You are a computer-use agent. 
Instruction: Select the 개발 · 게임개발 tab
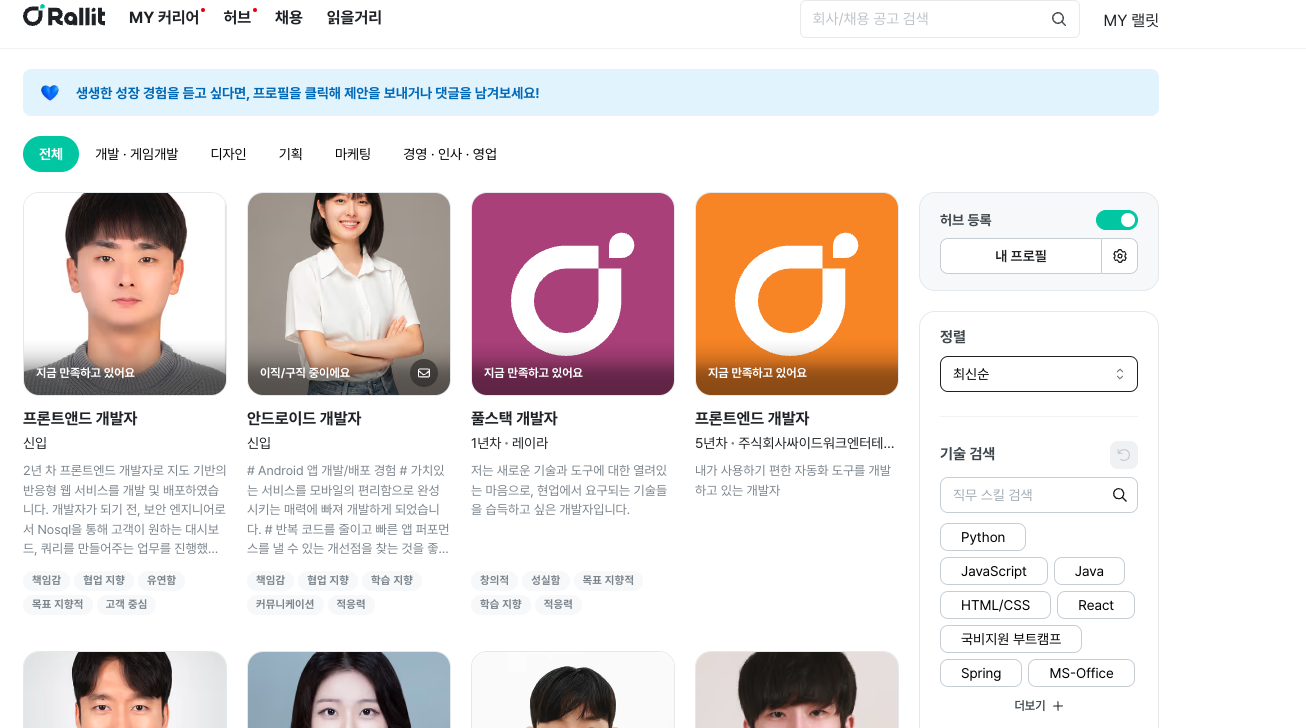tap(136, 154)
